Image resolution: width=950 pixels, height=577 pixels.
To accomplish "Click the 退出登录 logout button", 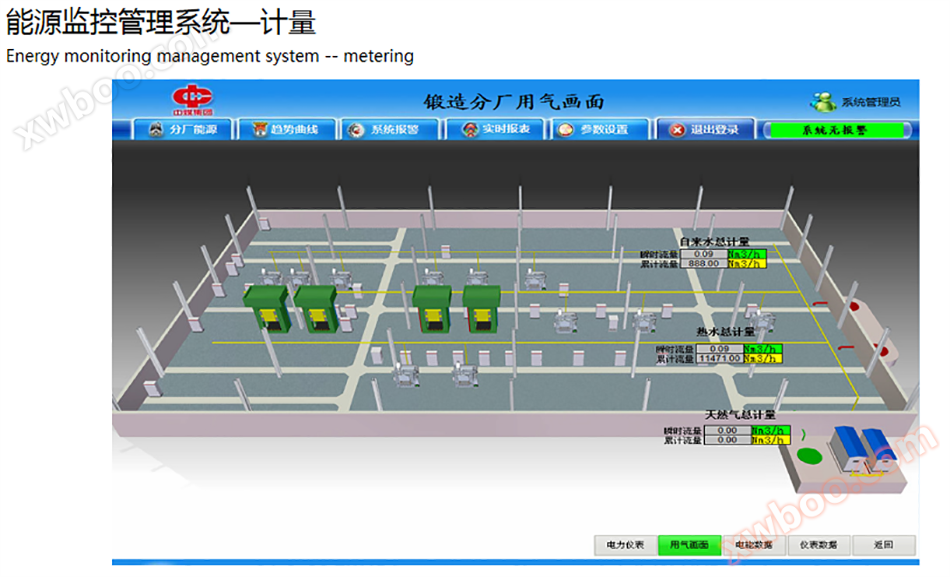I will pyautogui.click(x=705, y=130).
